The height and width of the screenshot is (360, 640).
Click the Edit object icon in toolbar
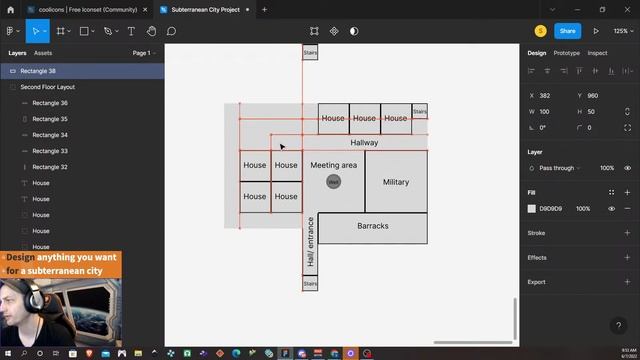click(314, 31)
